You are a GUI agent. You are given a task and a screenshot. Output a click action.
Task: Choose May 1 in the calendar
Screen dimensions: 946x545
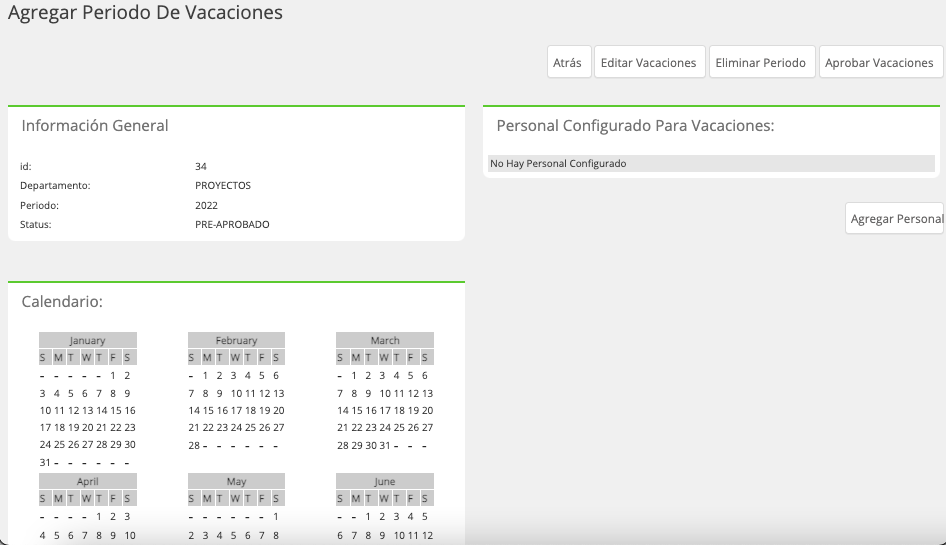point(276,517)
